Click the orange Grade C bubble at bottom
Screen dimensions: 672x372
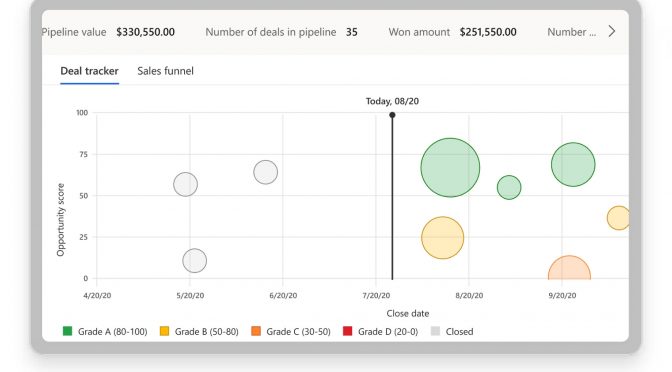569,268
